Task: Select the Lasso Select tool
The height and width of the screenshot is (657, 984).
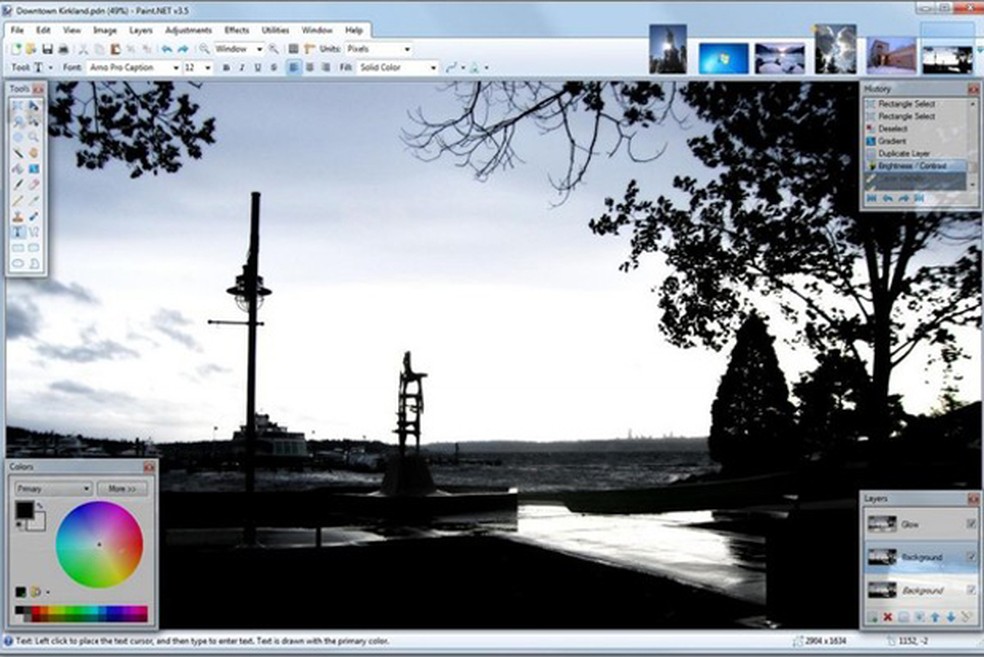Action: coord(18,122)
